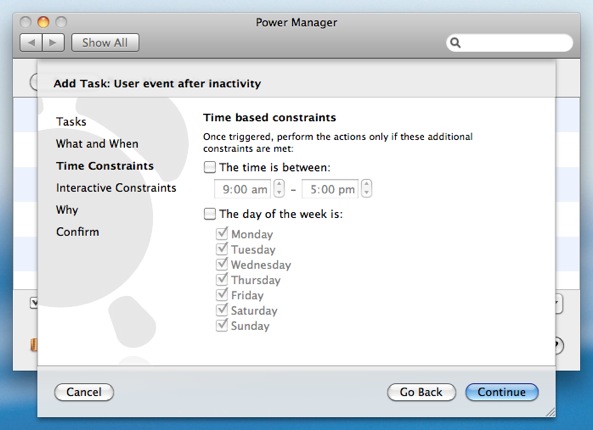Click the Go Back button
This screenshot has height=430, width=593.
(421, 392)
